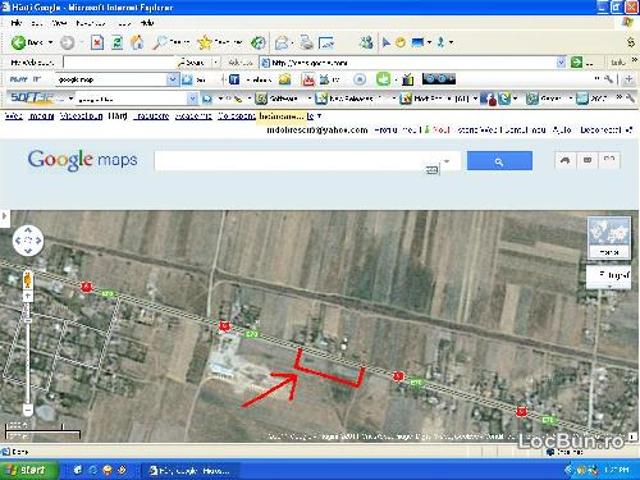Viewport: 640px width, 480px height.
Task: Toggle the on-screen keyboard in search box
Action: (432, 170)
